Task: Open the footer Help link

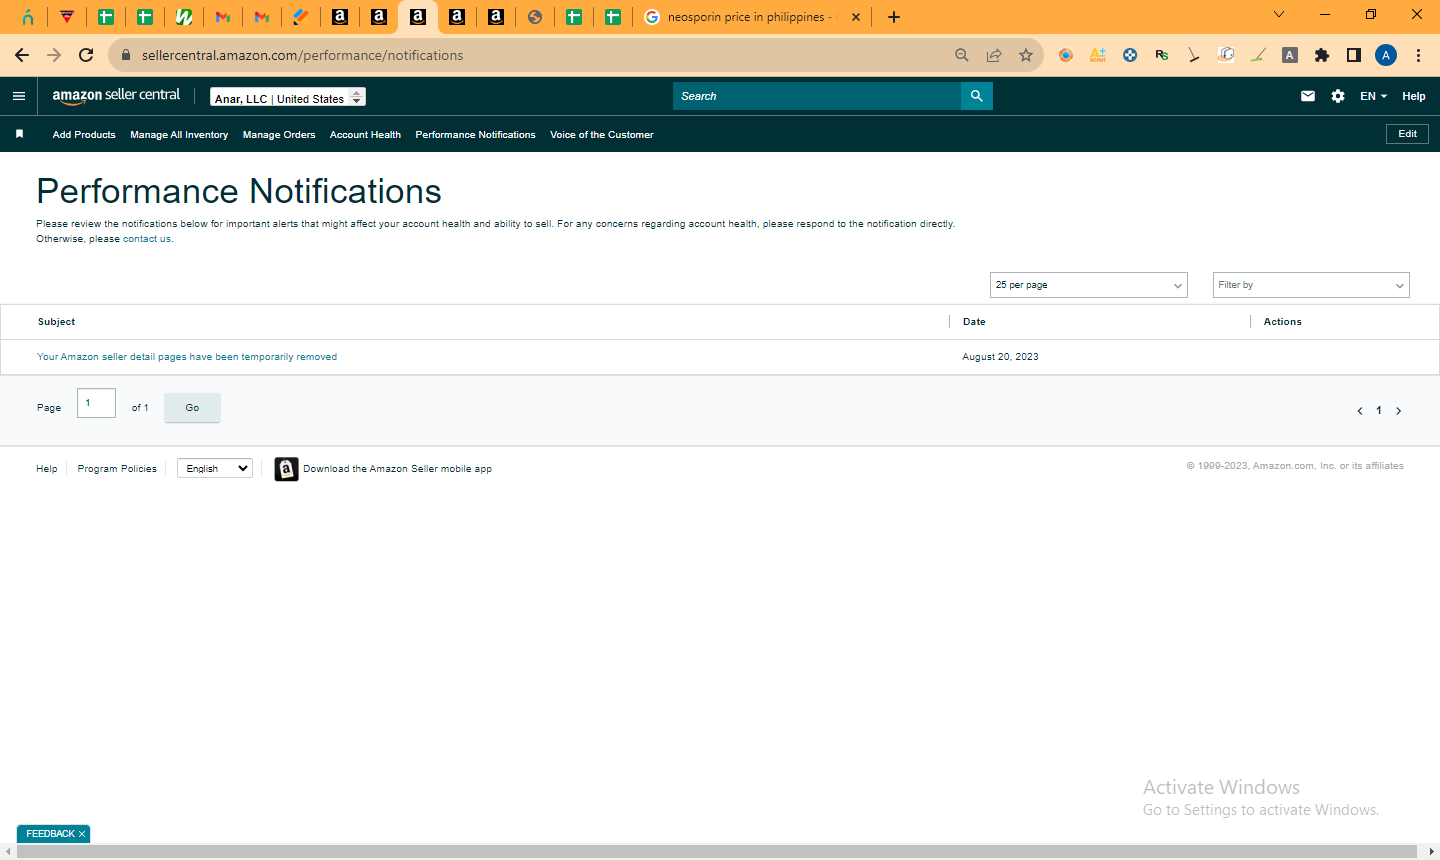Action: [x=47, y=469]
